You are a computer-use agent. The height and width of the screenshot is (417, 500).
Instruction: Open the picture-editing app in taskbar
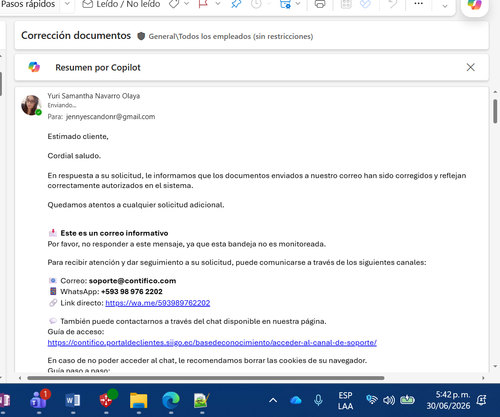tap(202, 400)
